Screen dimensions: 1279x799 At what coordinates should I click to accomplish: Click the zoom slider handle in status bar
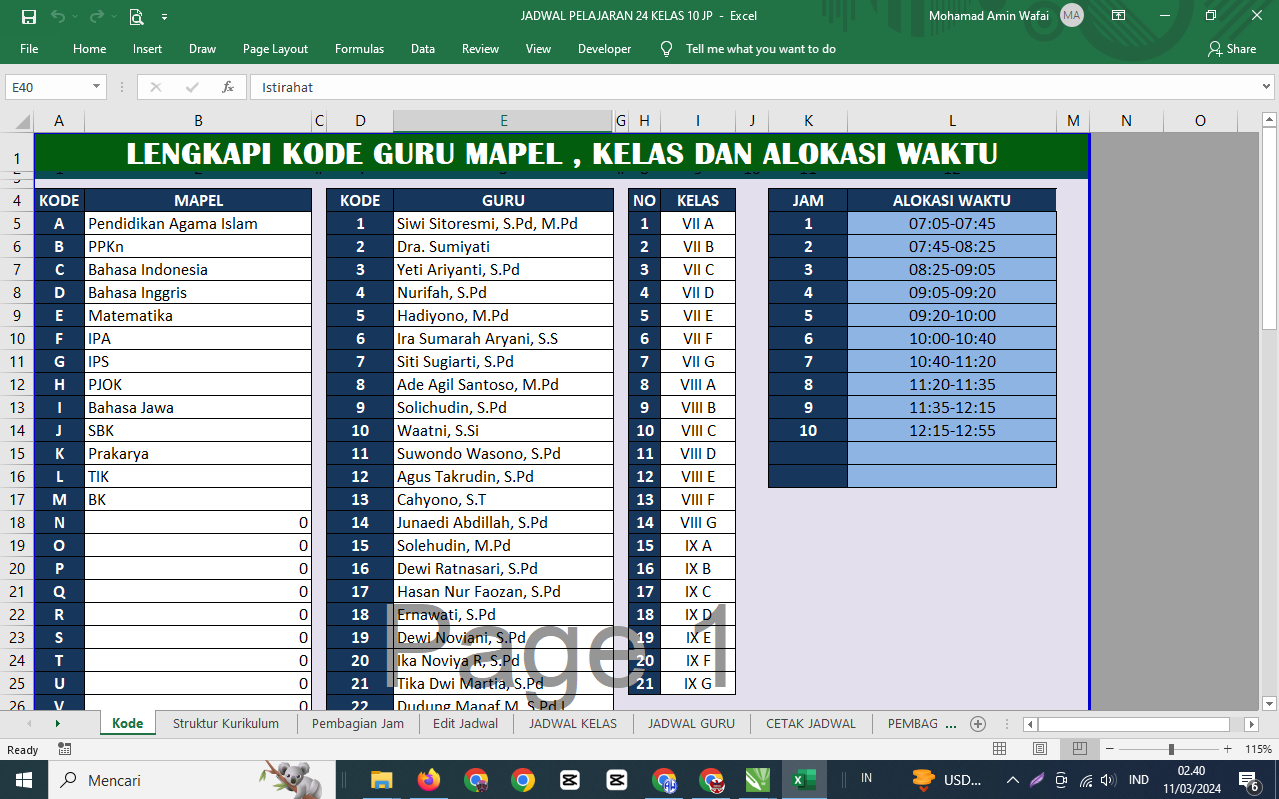point(1171,749)
